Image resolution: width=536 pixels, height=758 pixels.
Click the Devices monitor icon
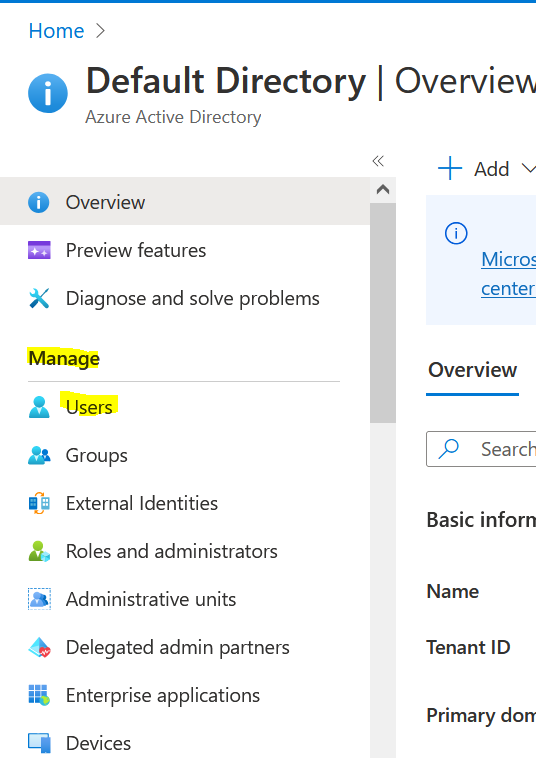39,743
